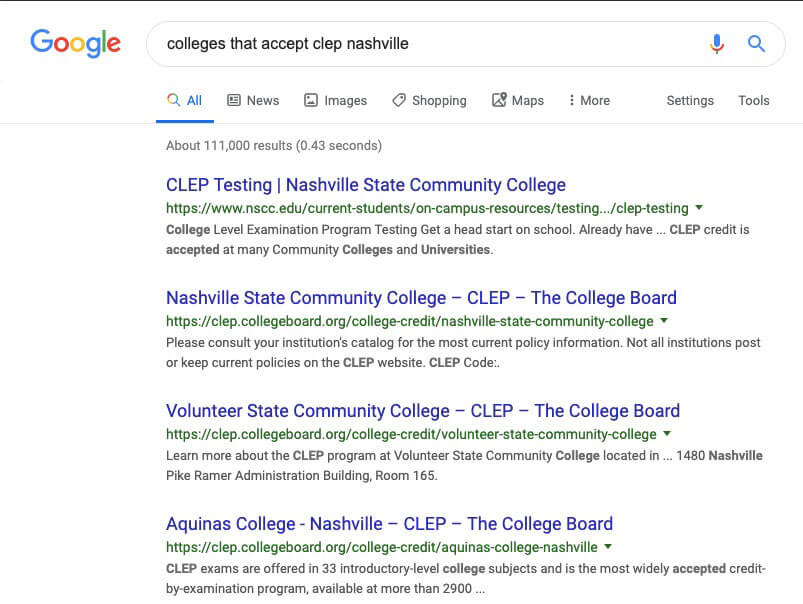The height and width of the screenshot is (604, 803).
Task: Click the Google logo
Action: pyautogui.click(x=75, y=44)
